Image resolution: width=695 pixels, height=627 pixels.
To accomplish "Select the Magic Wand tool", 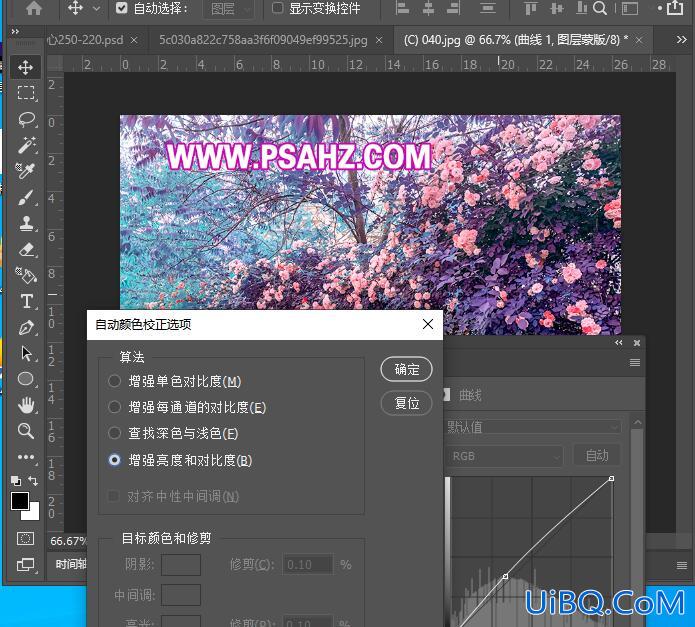I will tap(26, 145).
